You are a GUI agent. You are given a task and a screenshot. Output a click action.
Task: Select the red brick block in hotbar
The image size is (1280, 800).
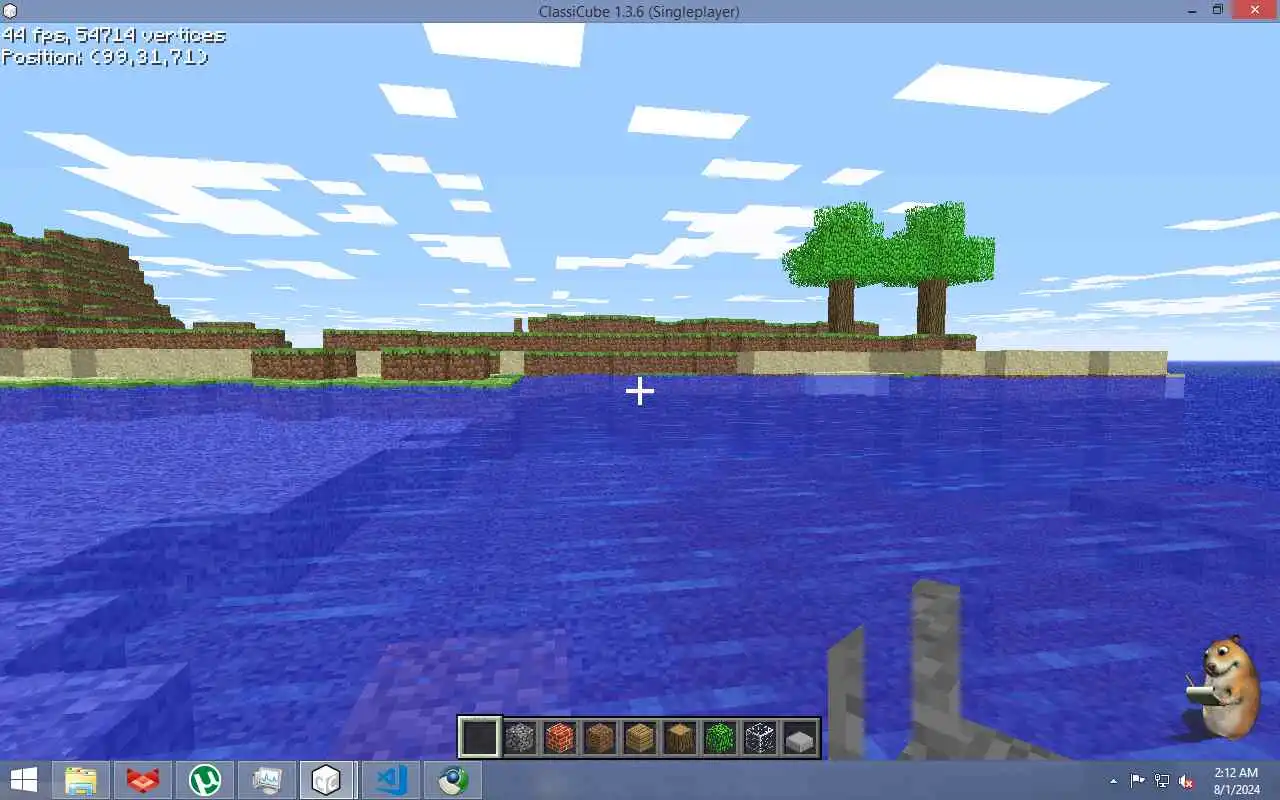tap(560, 739)
